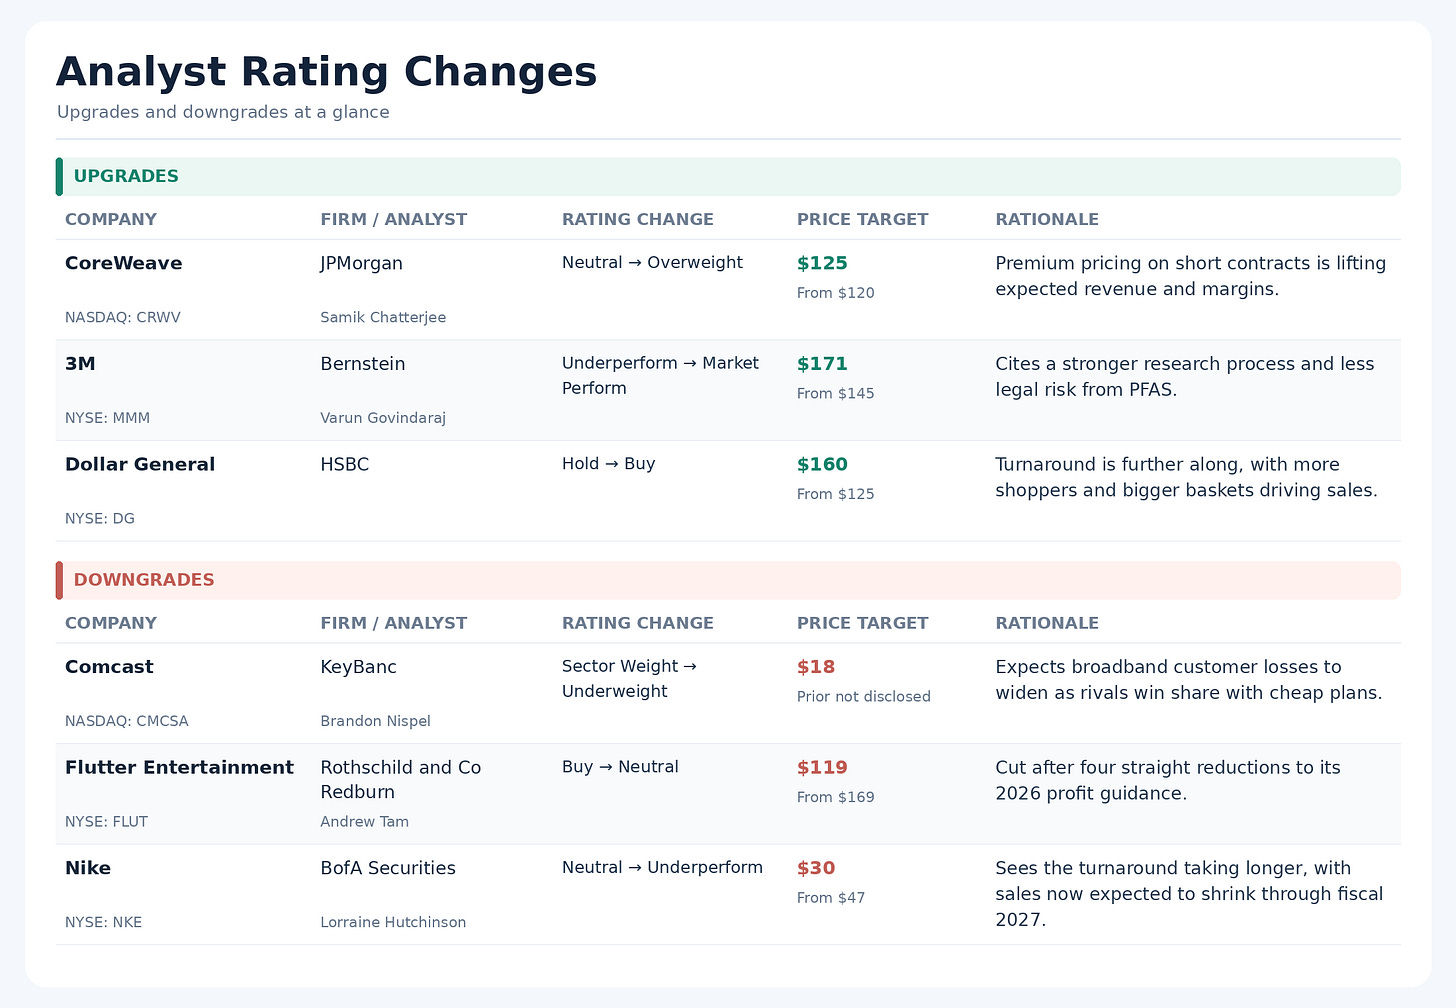The height and width of the screenshot is (1008, 1456).
Task: Click the Analyst Rating Changes title
Action: 326,73
